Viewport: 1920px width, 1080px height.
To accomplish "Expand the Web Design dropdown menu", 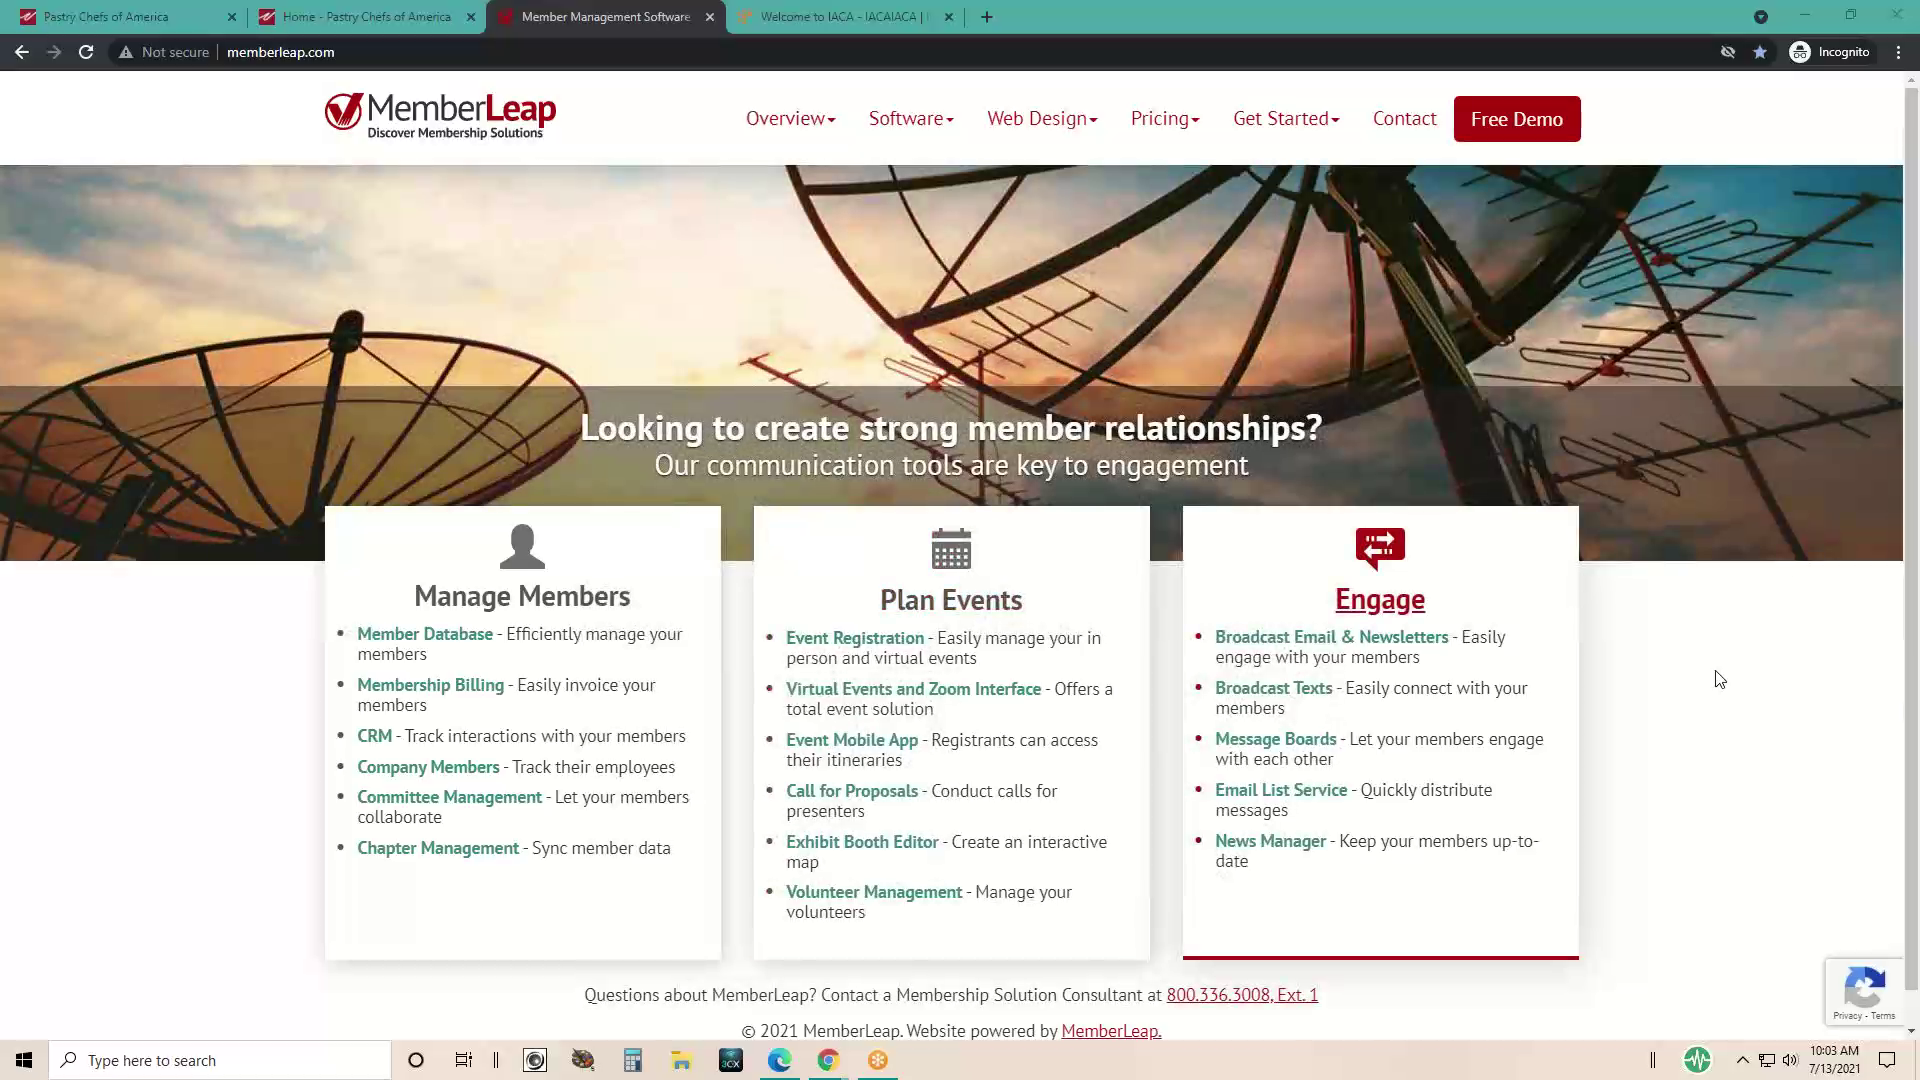I will (x=1042, y=118).
